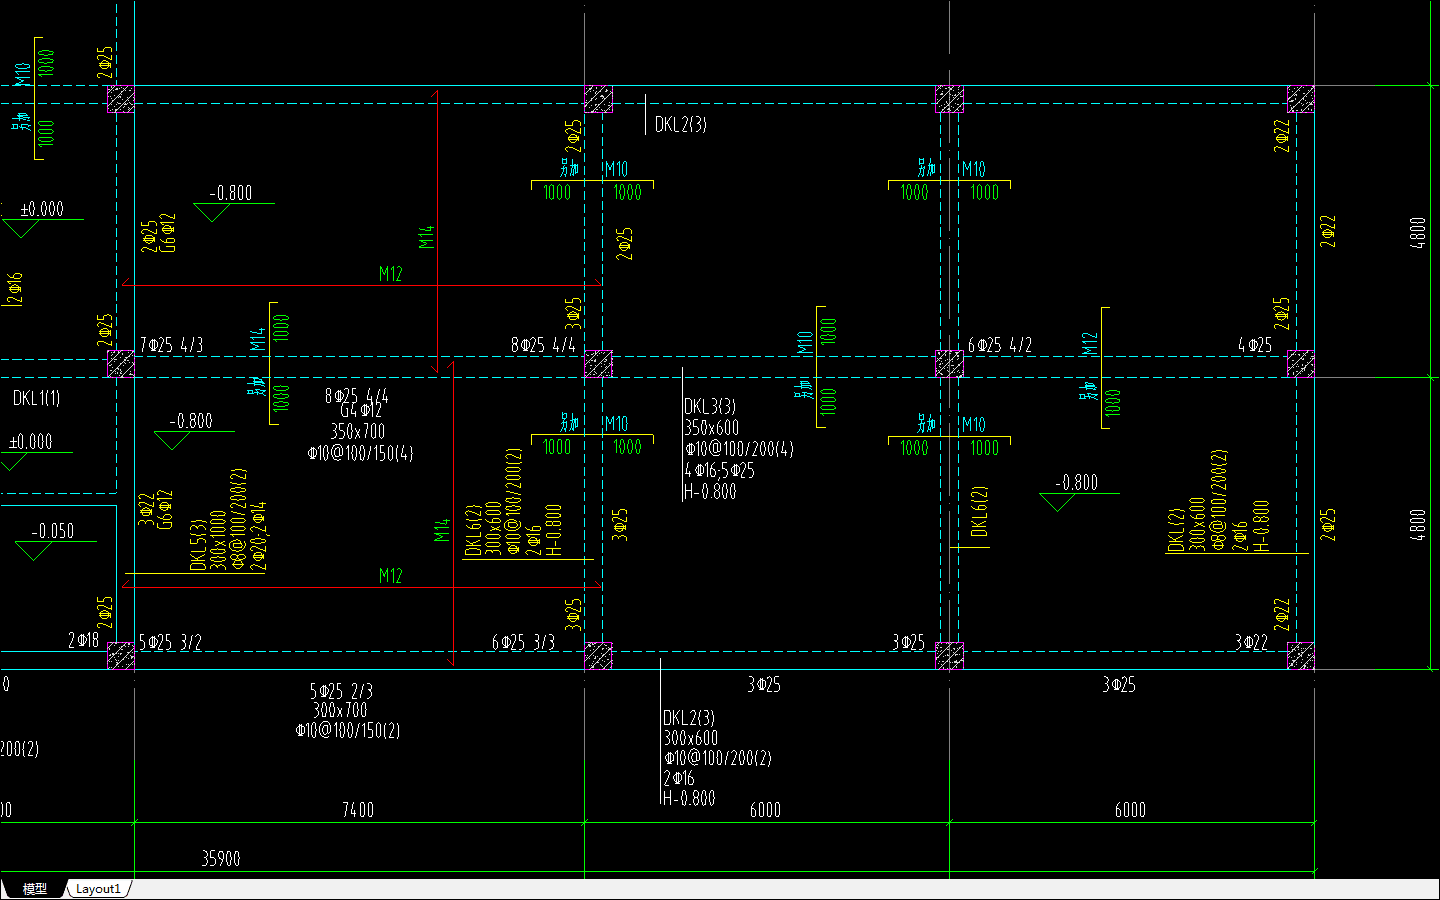Select the DKL3(3) beam label
1440x900 pixels.
[710, 406]
